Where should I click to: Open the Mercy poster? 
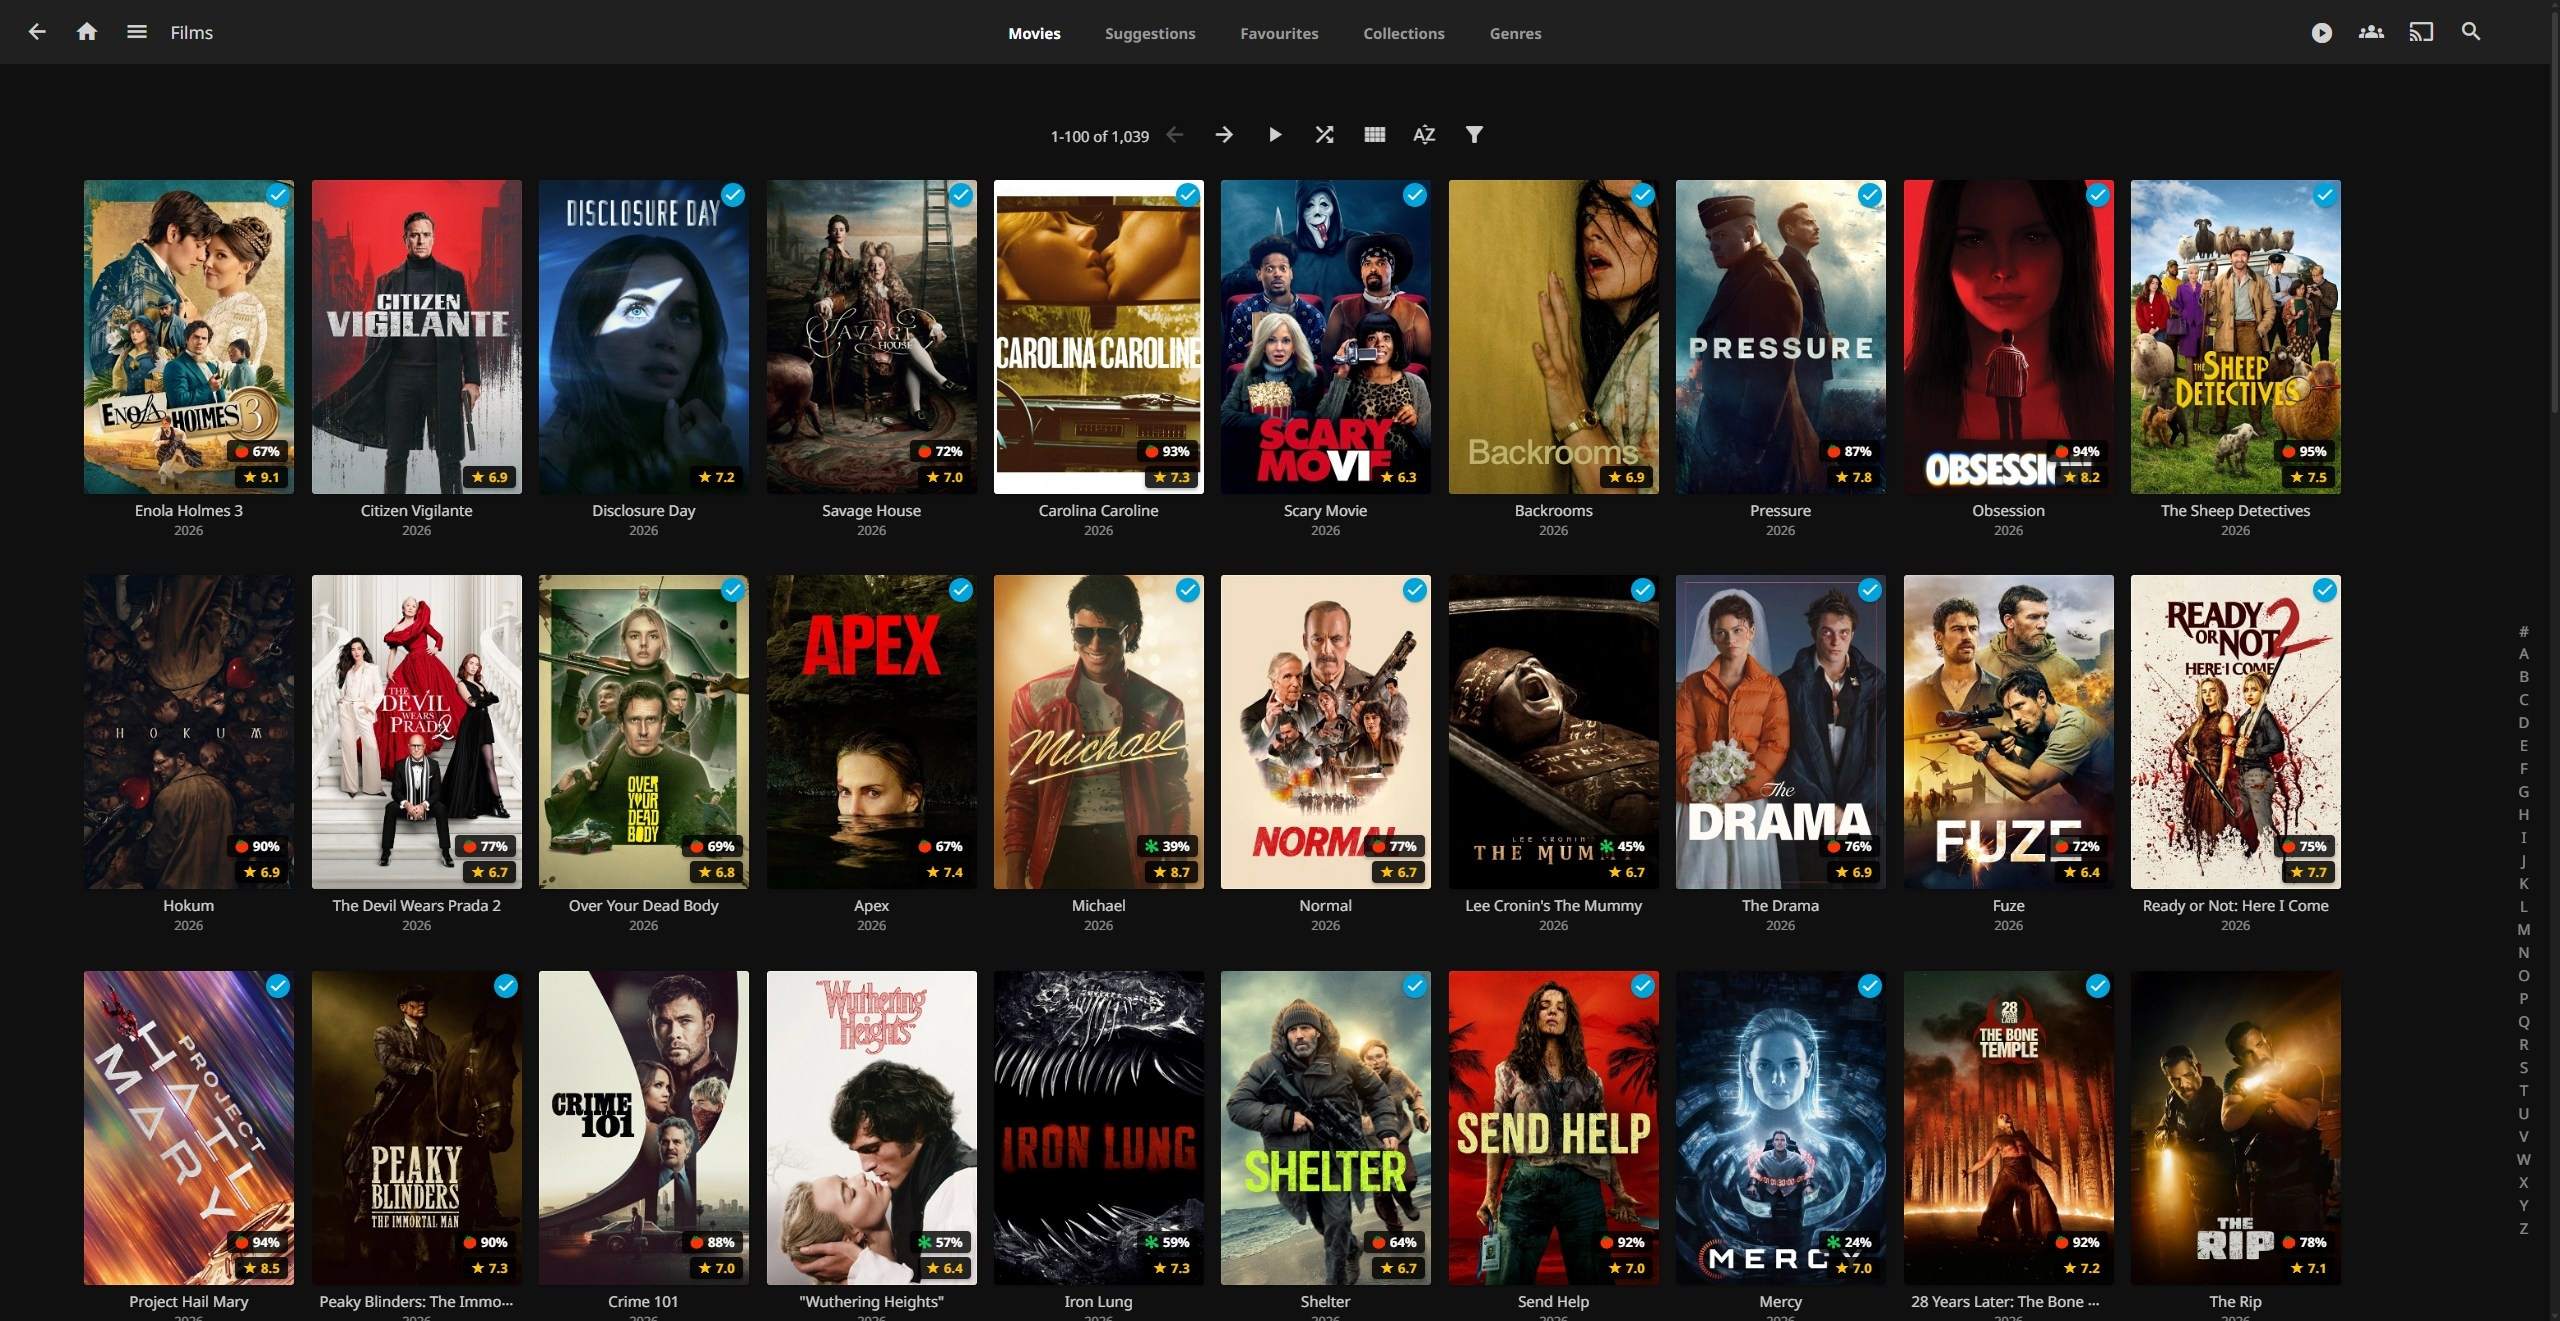click(x=1780, y=1127)
